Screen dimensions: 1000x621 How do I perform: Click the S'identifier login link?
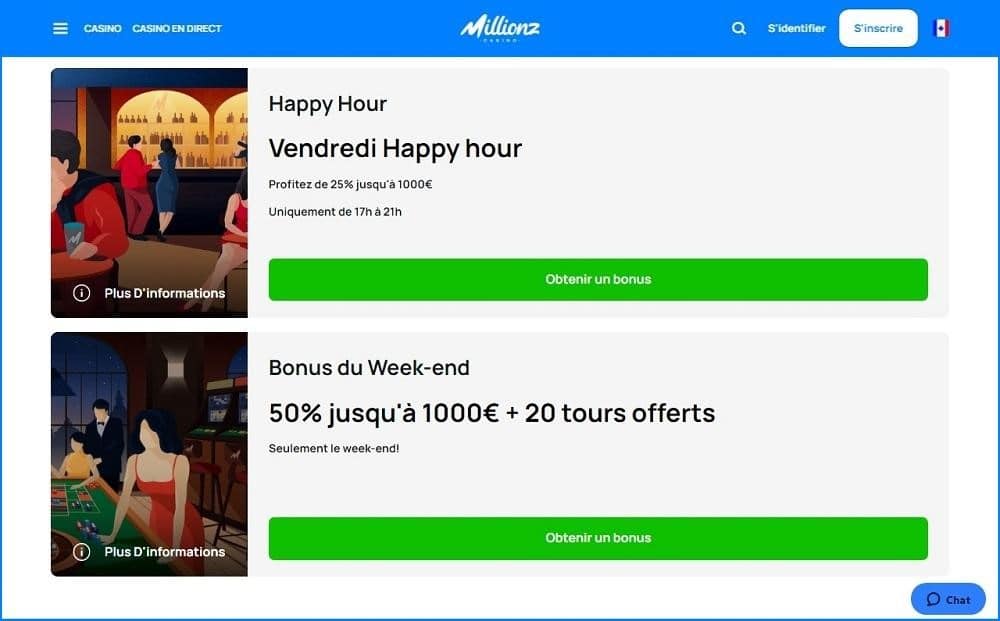pyautogui.click(x=797, y=28)
